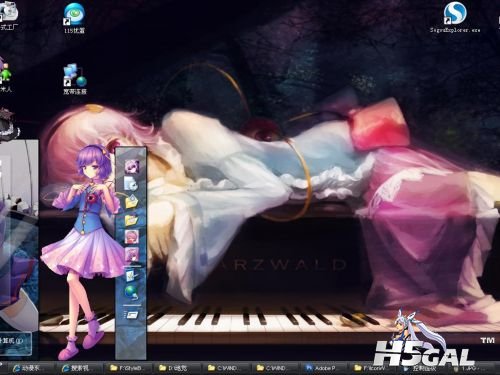
Task: Switch to the F:\icon folder taskbar button
Action: pos(372,368)
